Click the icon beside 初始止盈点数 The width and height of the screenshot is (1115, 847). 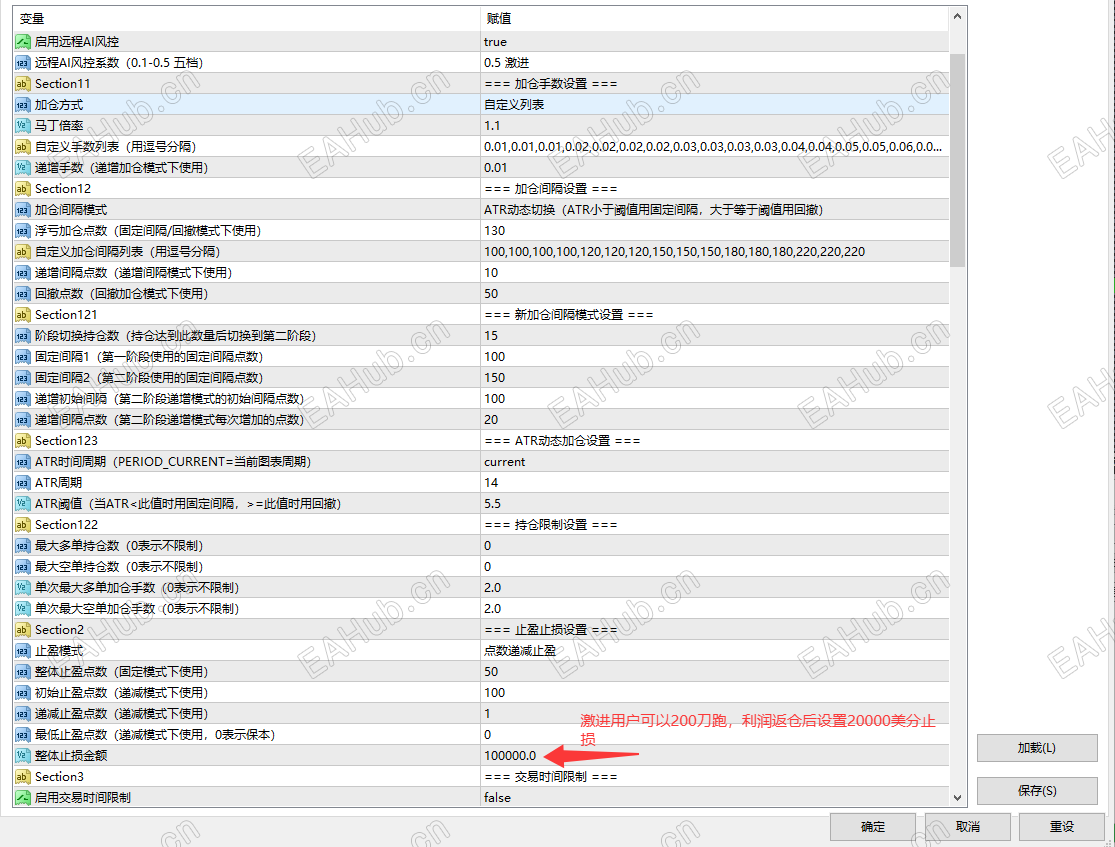coord(23,693)
